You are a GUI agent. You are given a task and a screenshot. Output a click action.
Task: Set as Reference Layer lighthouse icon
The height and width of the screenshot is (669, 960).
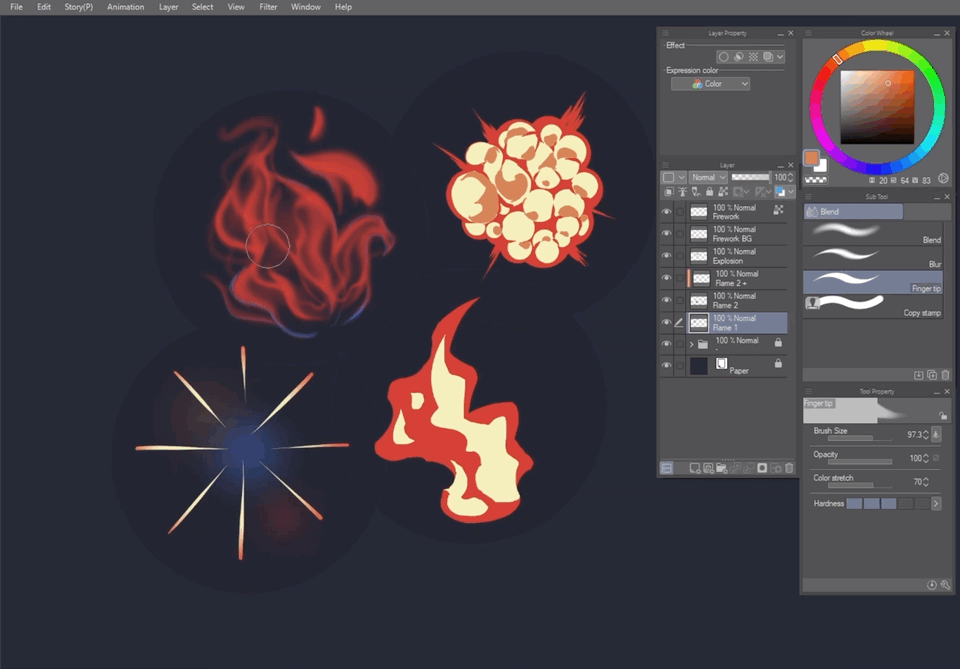[682, 192]
